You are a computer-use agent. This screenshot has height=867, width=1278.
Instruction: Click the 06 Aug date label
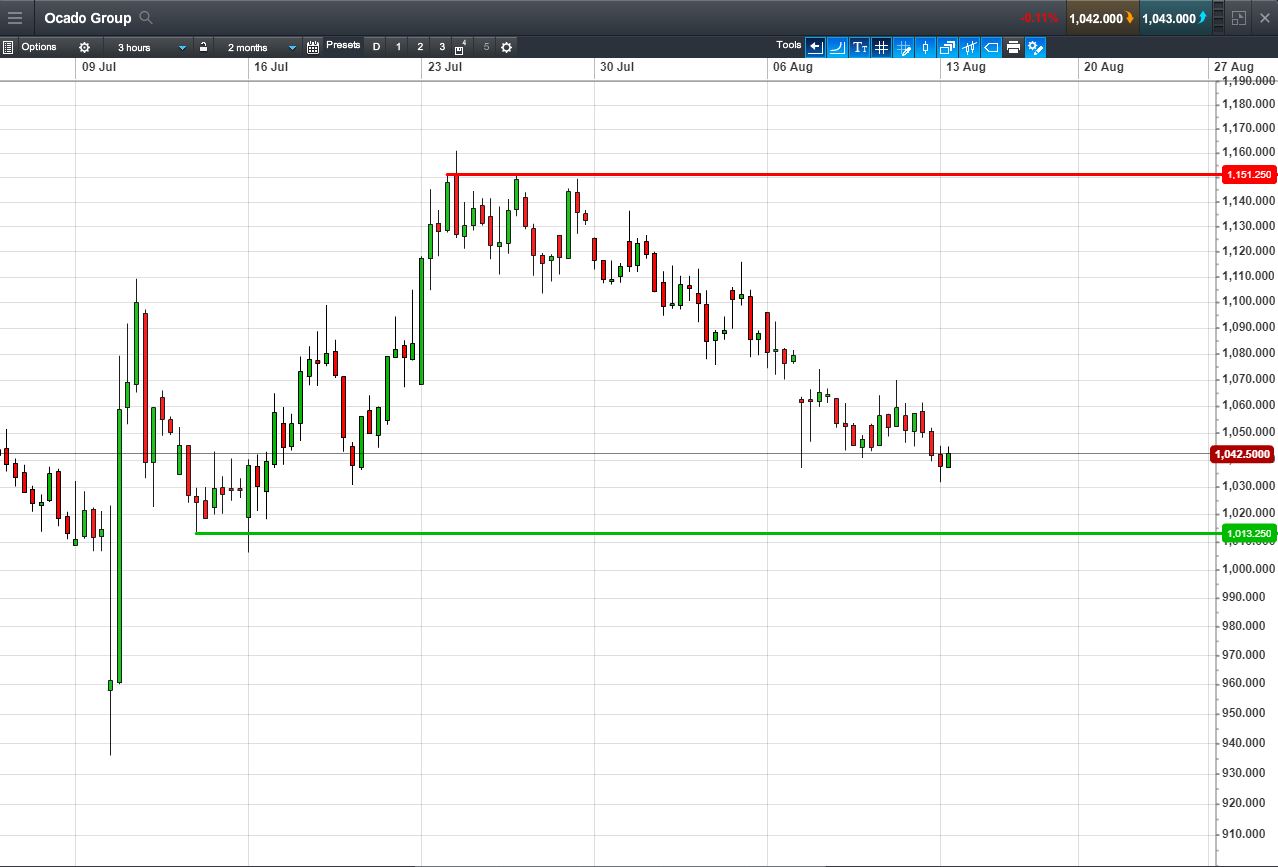click(x=792, y=67)
